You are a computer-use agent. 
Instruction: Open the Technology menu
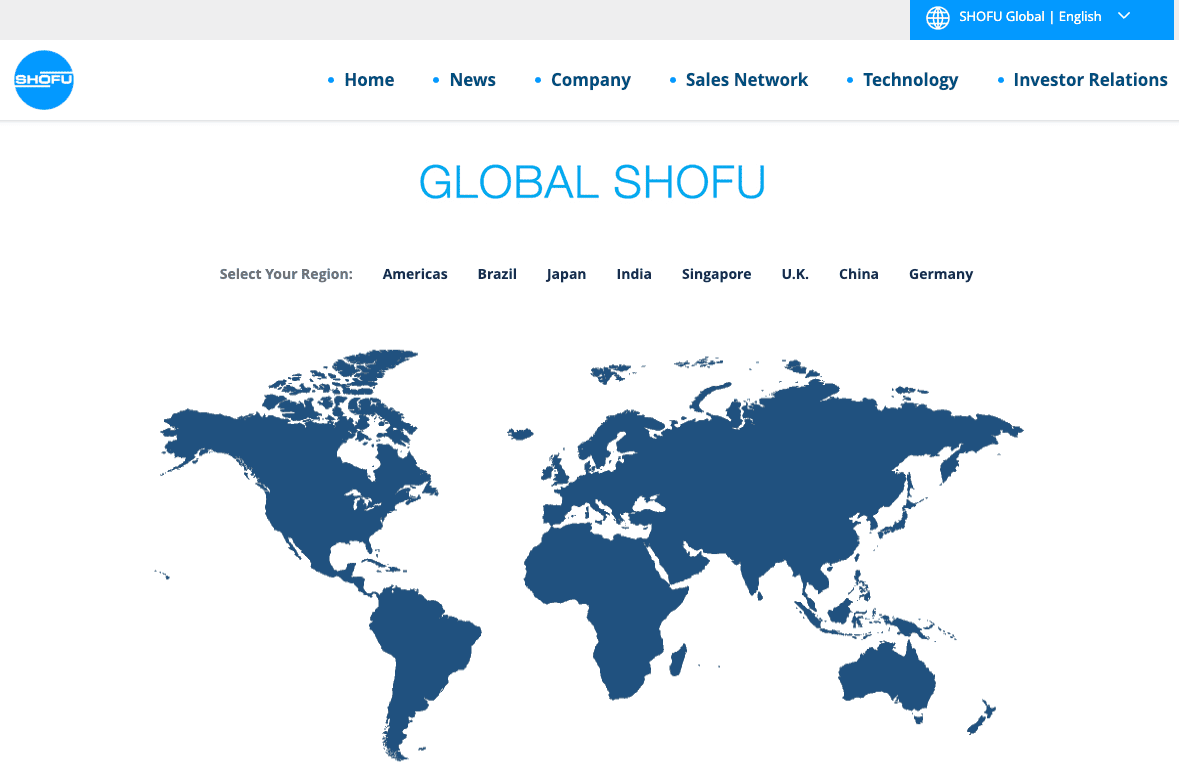pyautogui.click(x=910, y=80)
